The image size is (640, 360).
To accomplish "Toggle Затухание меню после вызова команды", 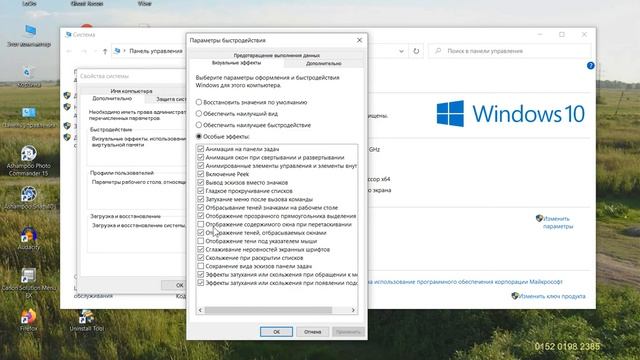I will coord(200,199).
